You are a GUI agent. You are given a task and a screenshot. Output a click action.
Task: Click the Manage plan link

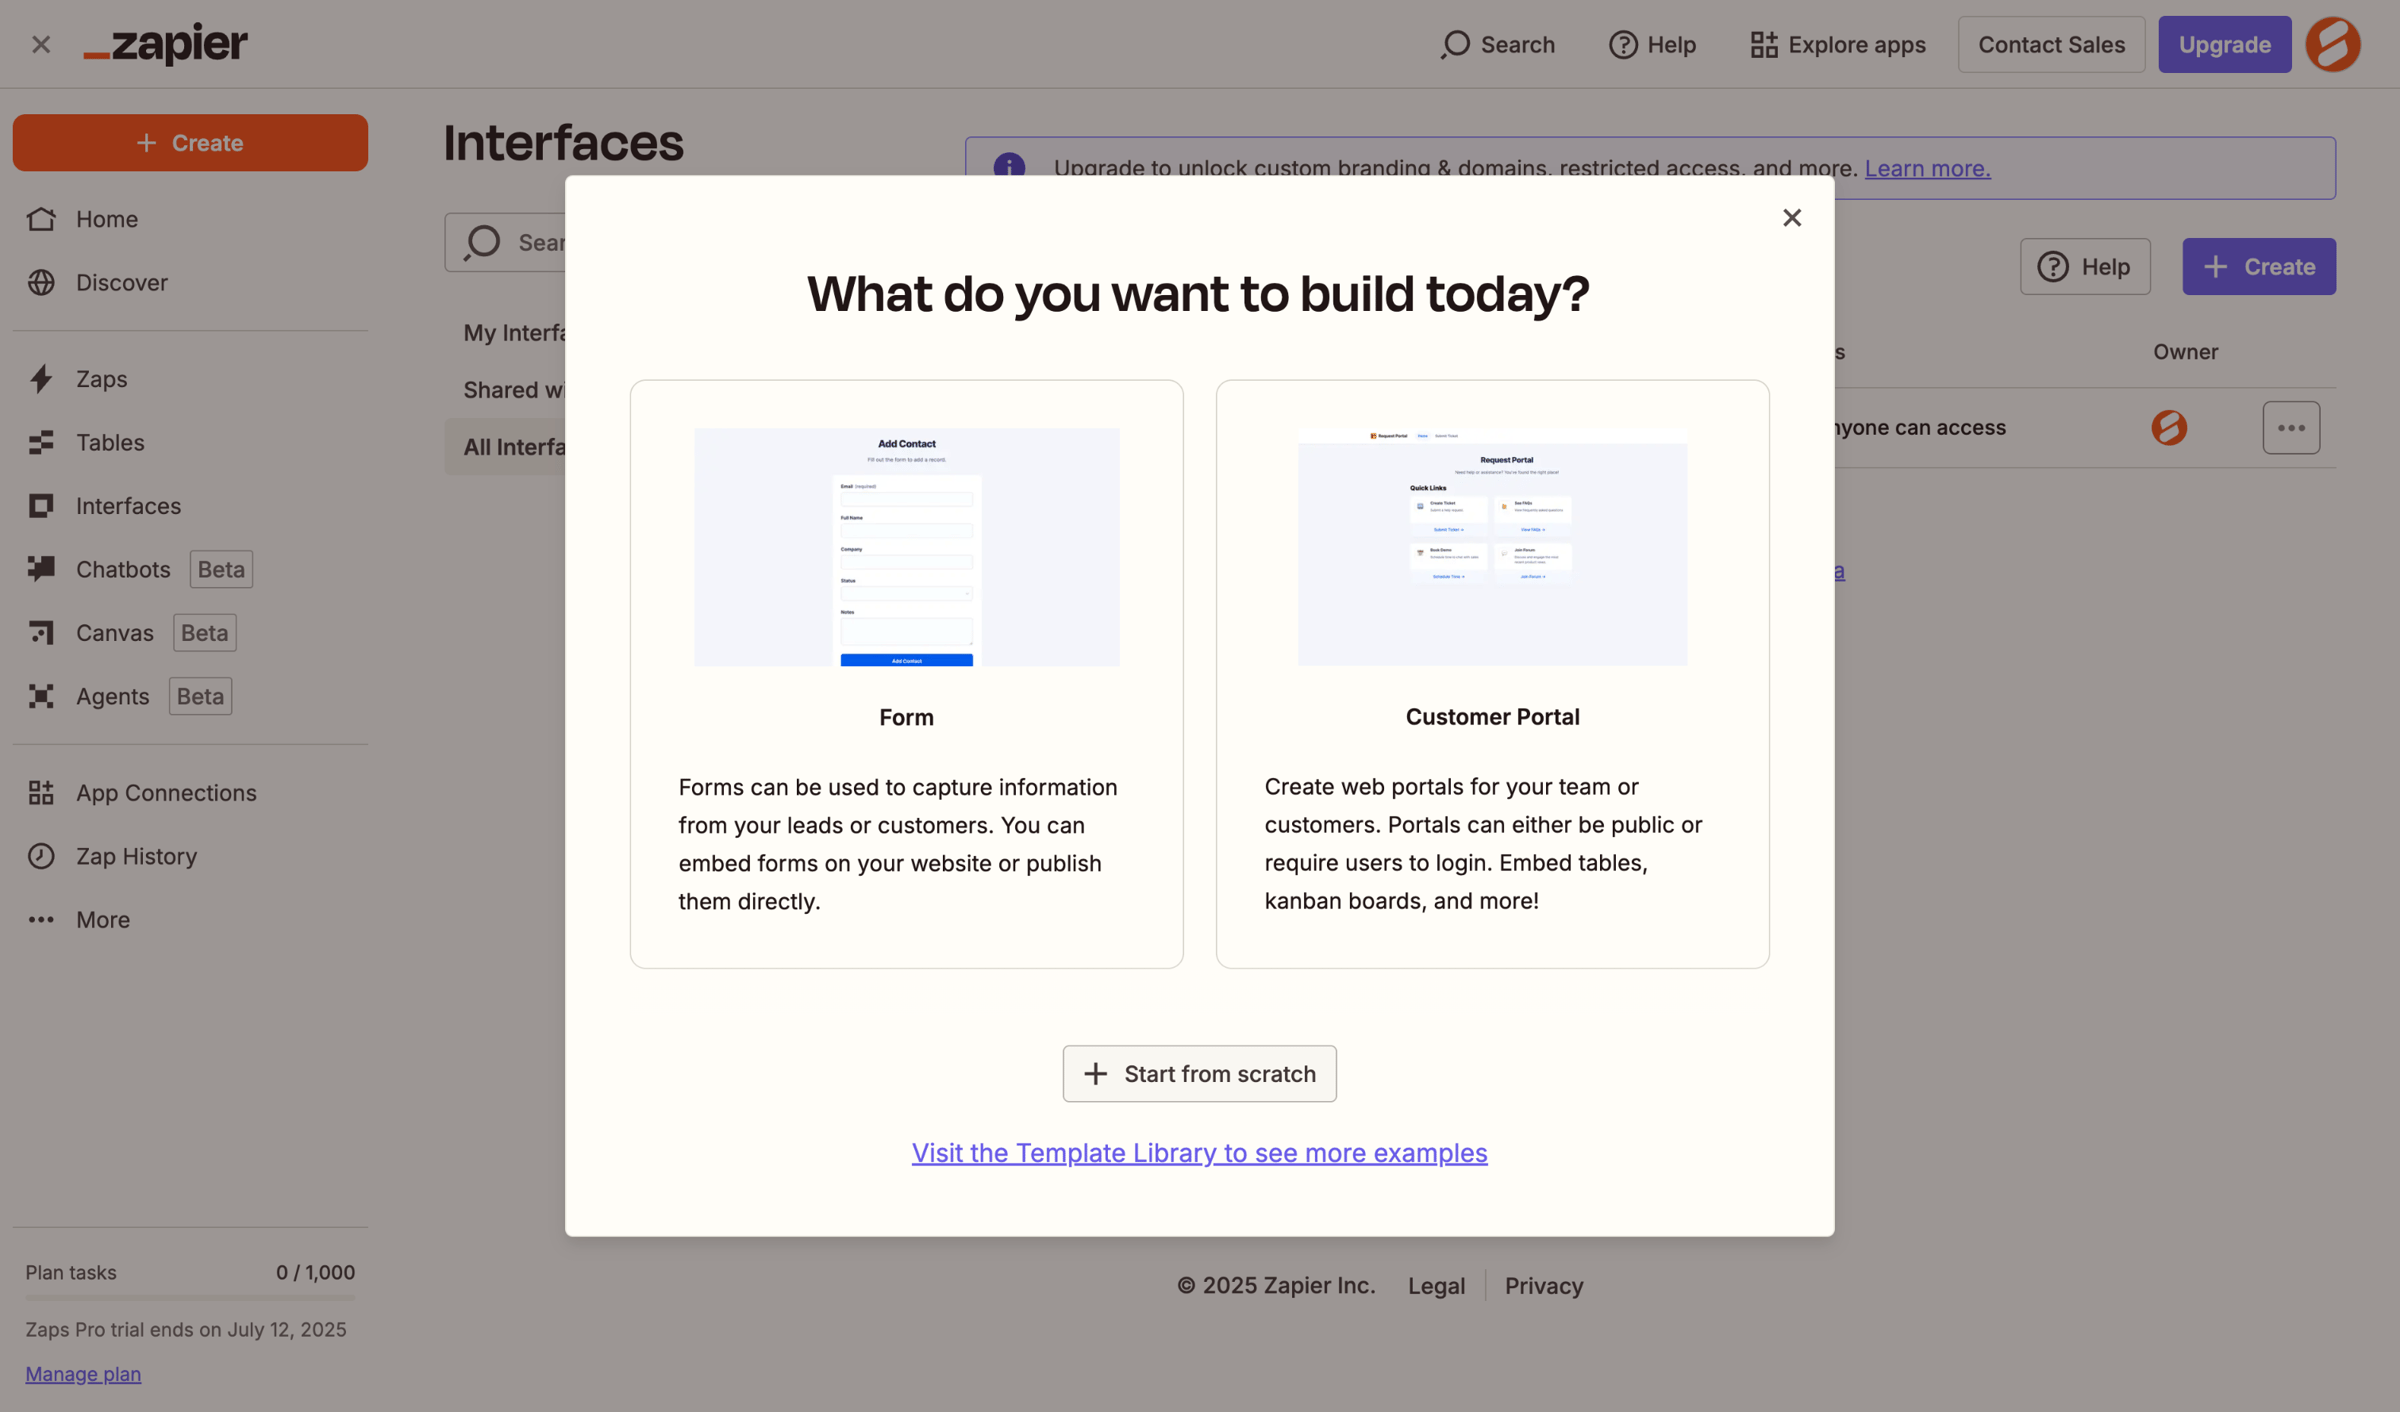point(83,1373)
